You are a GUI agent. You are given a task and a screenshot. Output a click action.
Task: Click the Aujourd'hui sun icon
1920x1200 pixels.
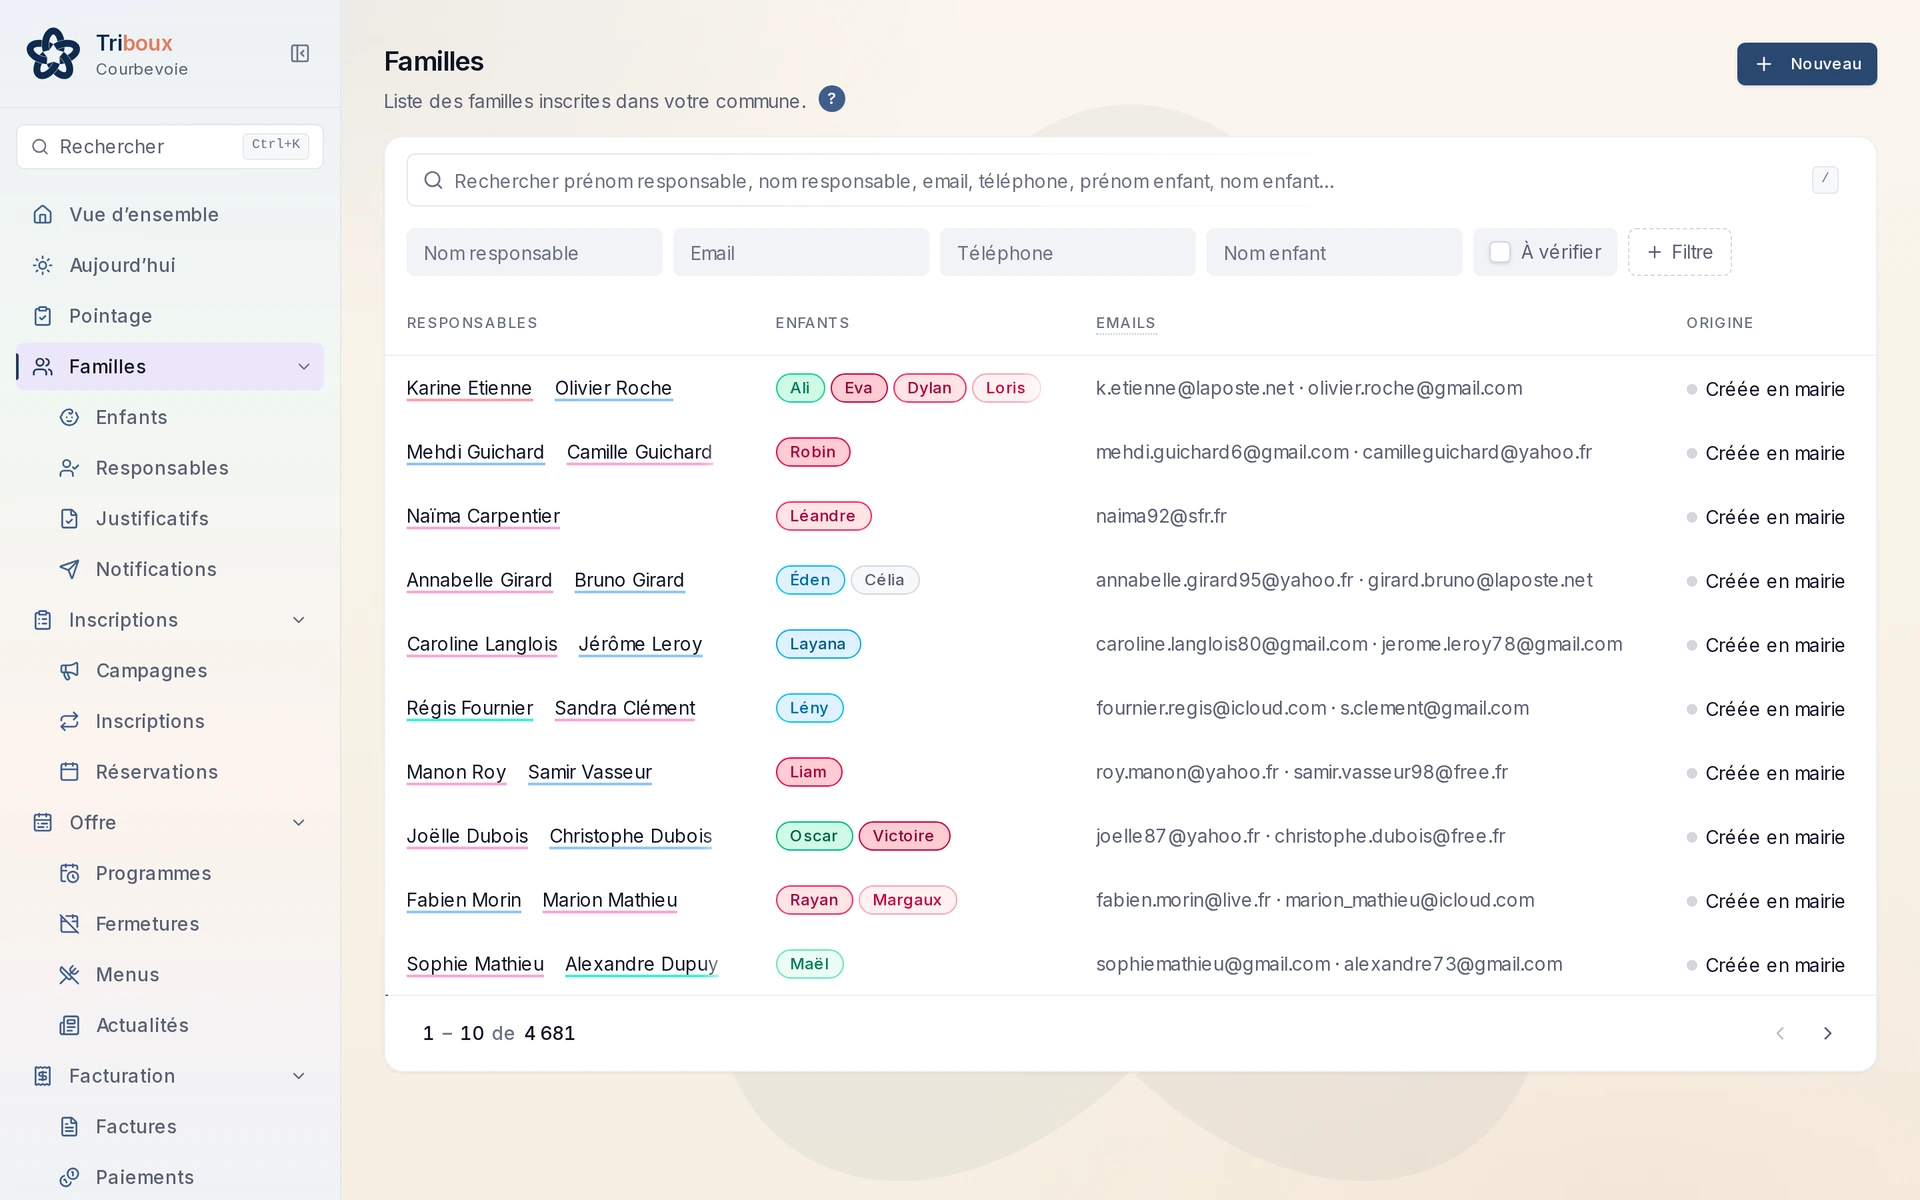point(43,265)
